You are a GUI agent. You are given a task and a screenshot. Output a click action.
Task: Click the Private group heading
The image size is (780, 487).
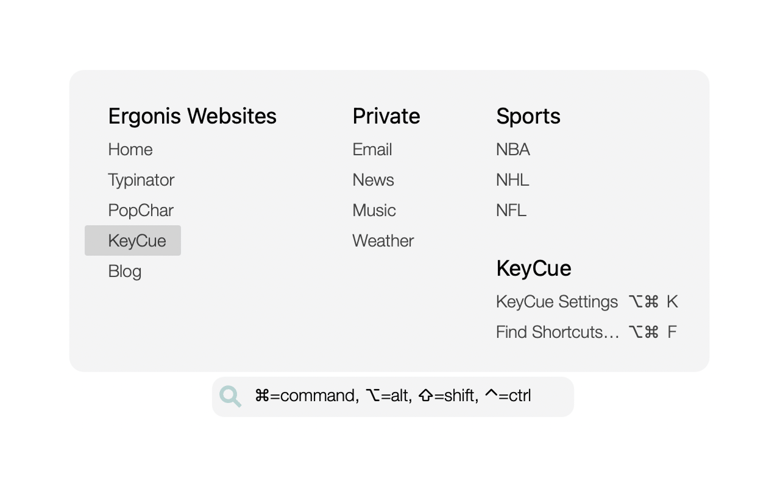(x=386, y=116)
